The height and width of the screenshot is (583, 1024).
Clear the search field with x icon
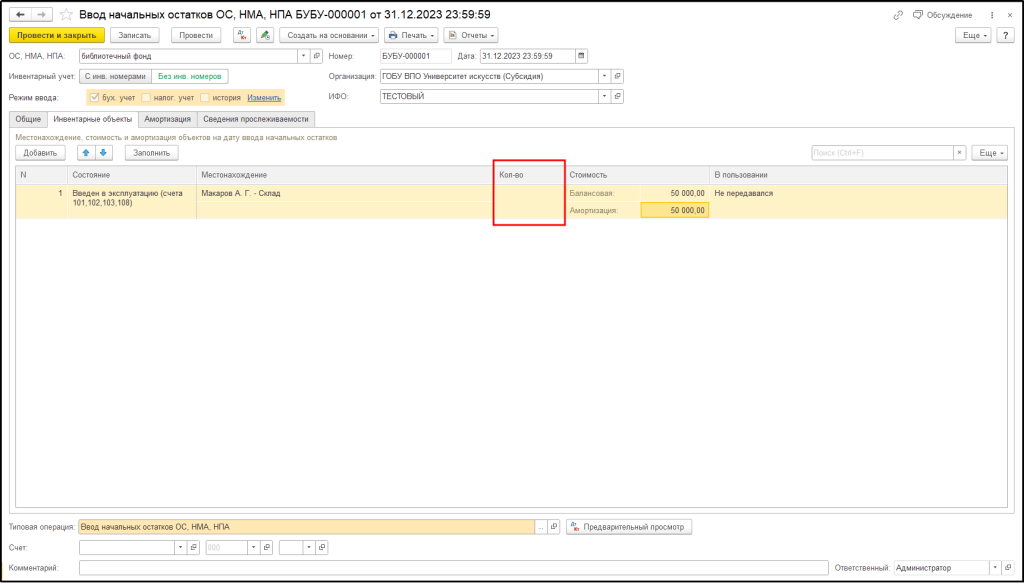[x=960, y=153]
